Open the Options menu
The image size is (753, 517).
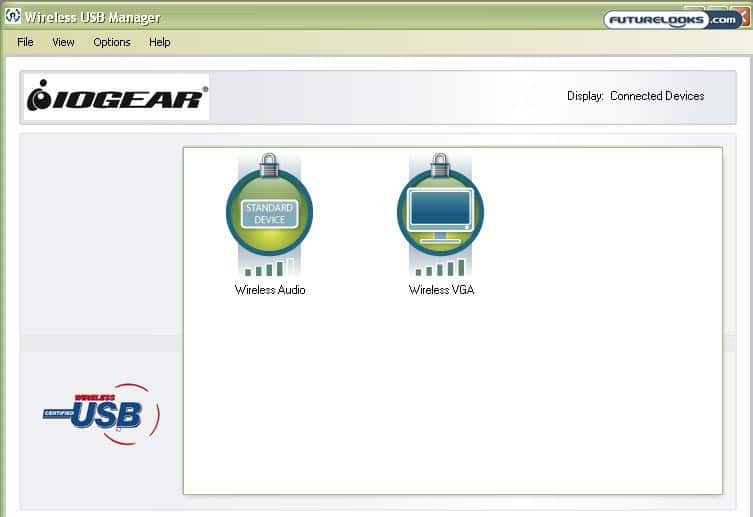tap(112, 42)
